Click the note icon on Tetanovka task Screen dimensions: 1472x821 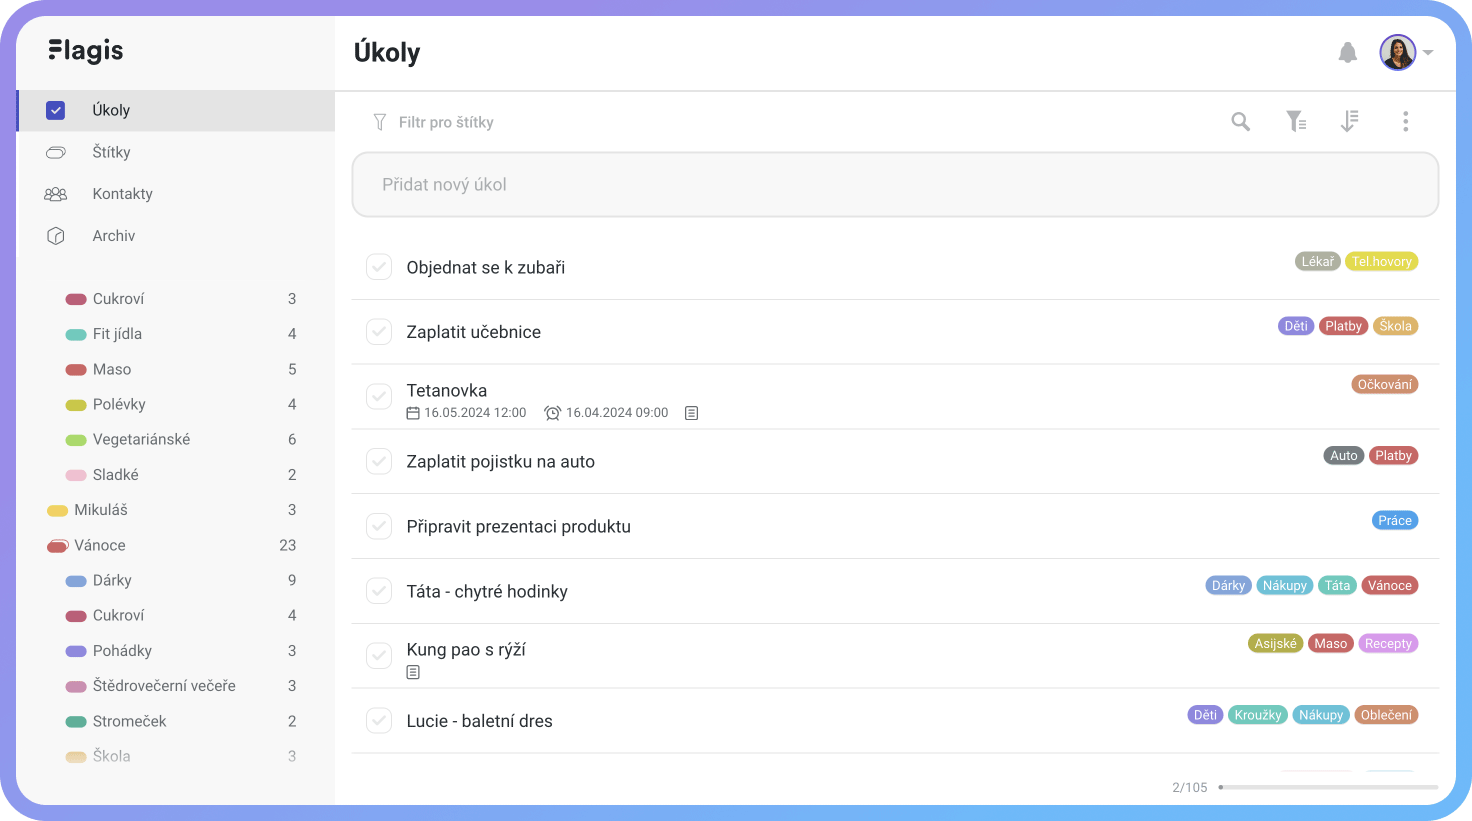[x=691, y=413]
